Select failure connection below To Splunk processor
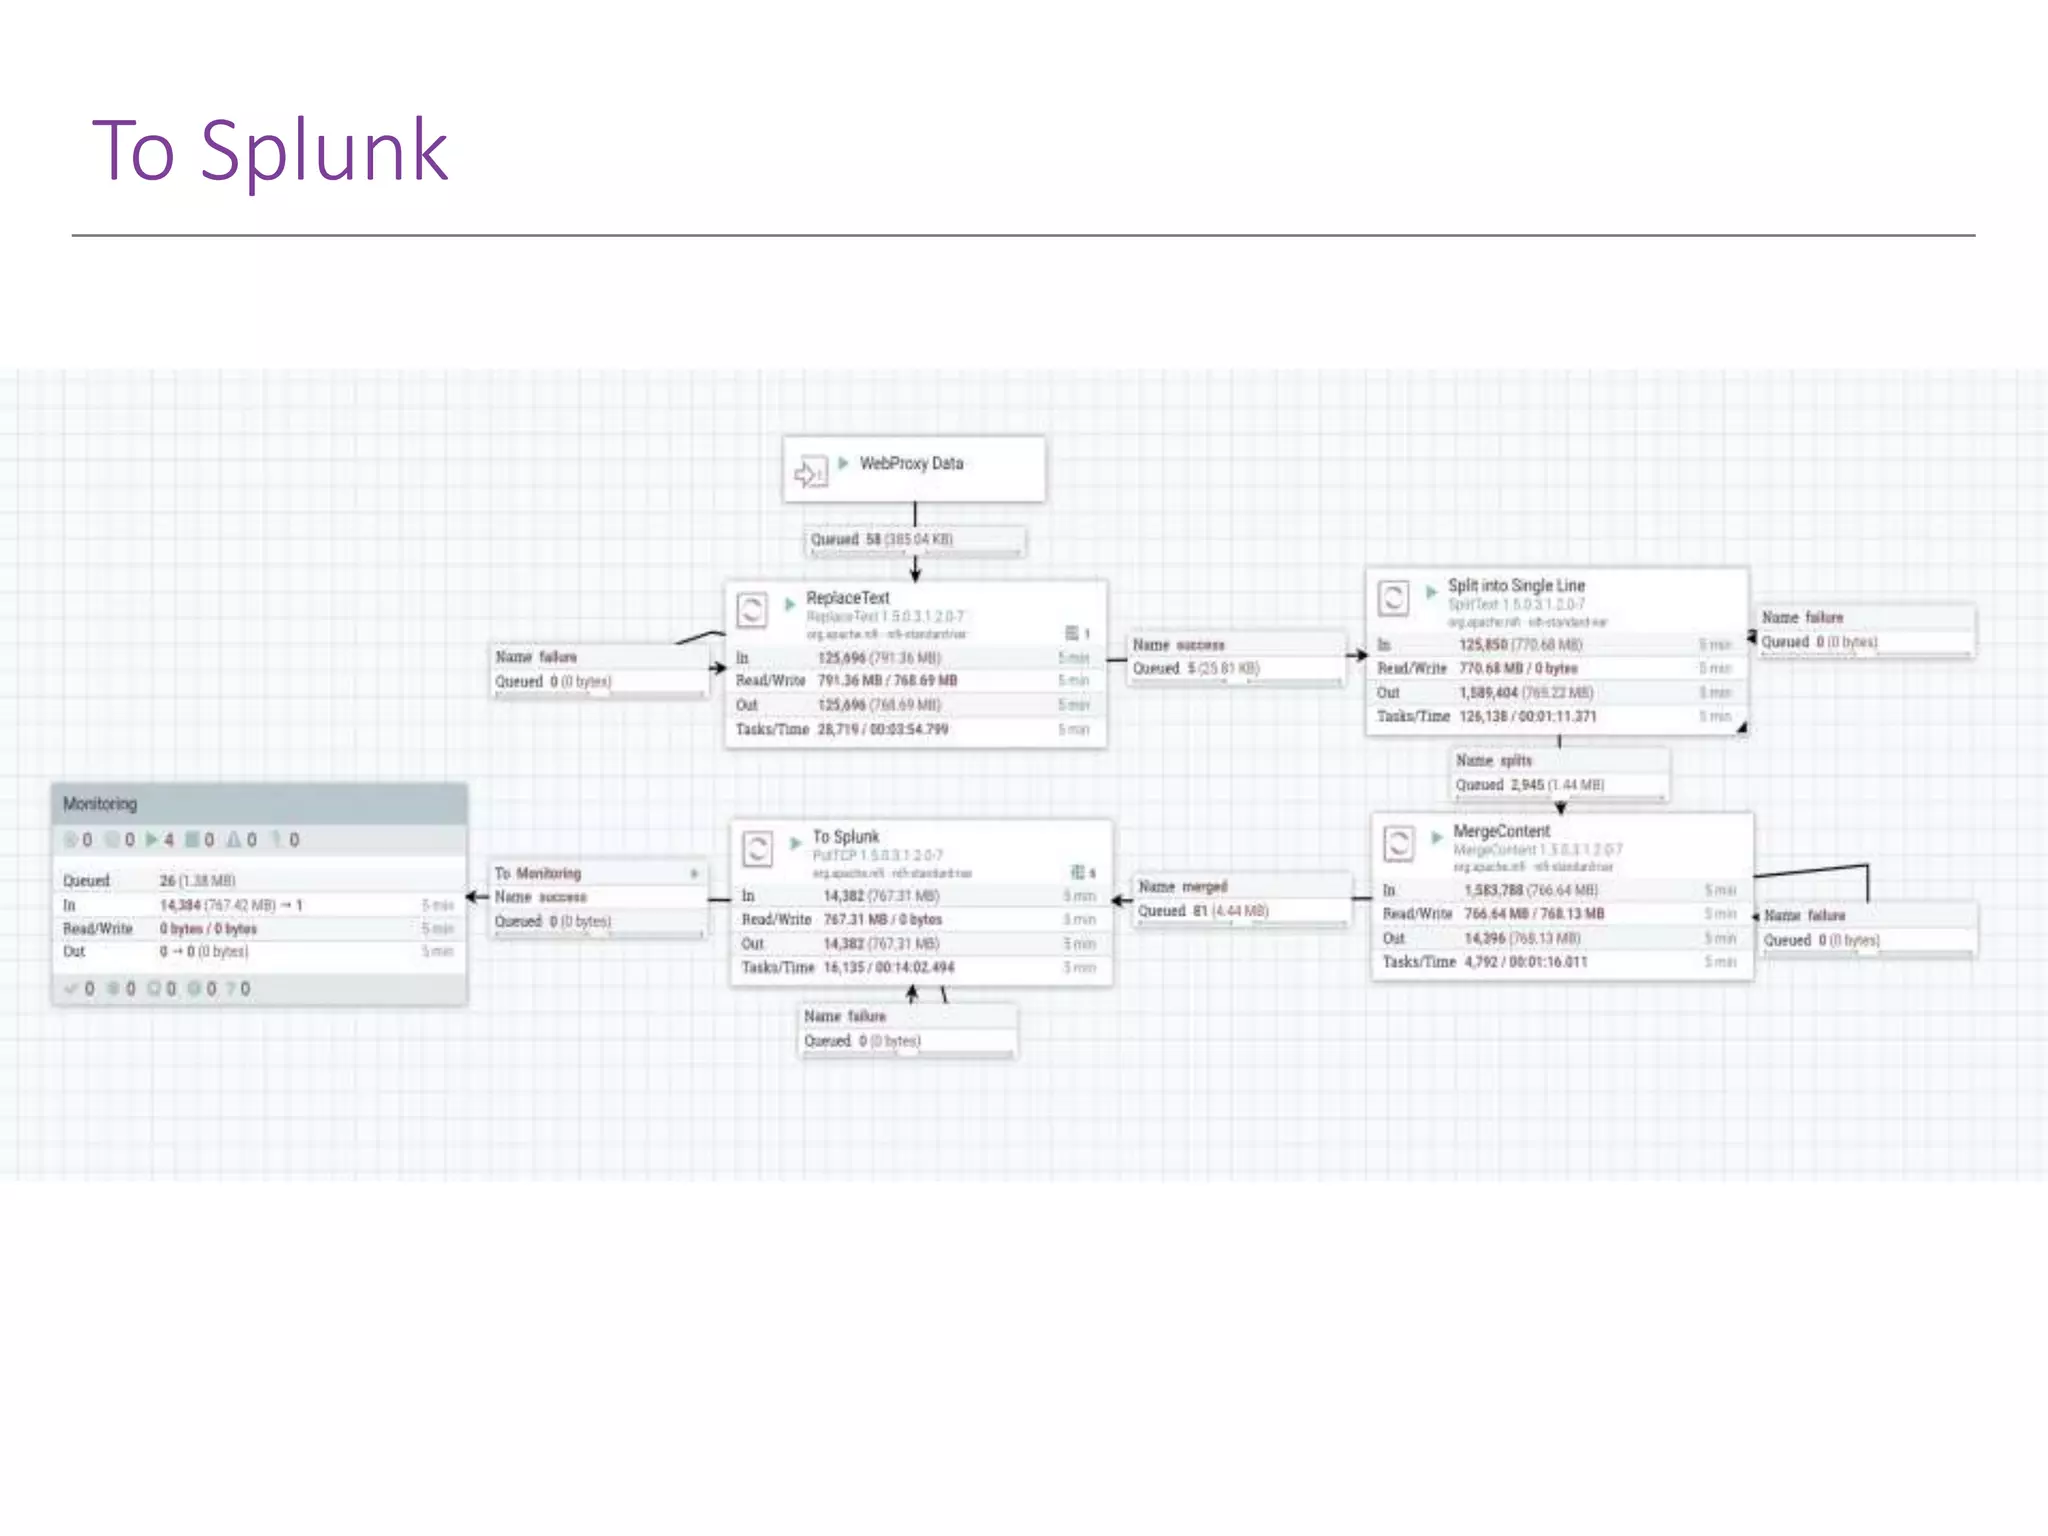This screenshot has width=2048, height=1536. click(x=908, y=1029)
